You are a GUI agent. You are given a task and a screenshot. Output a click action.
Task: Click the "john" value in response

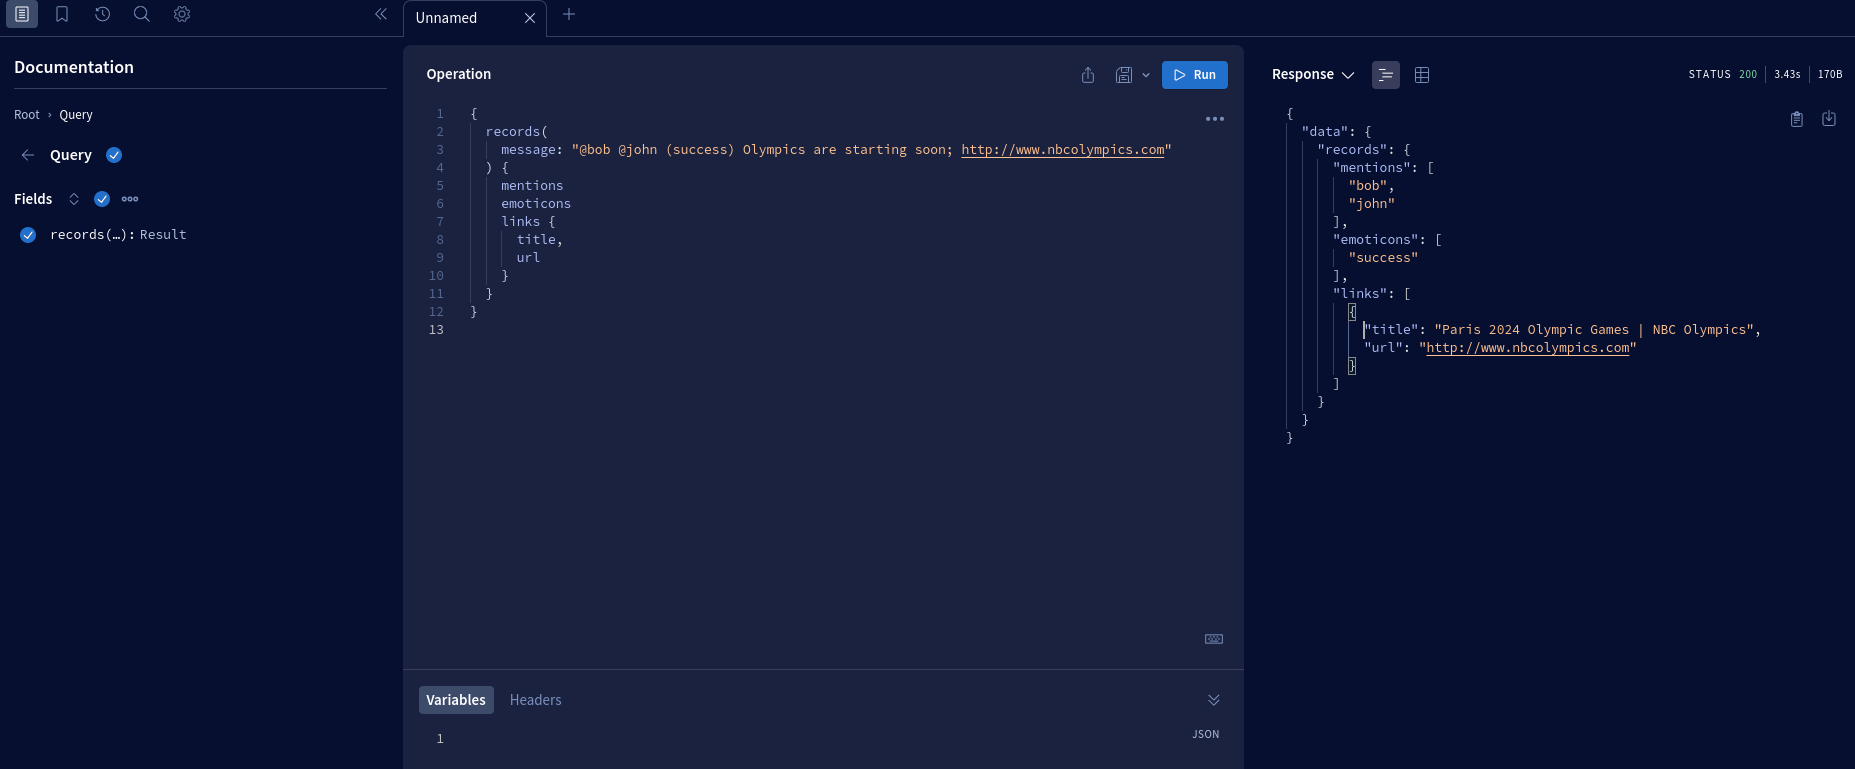pyautogui.click(x=1371, y=204)
